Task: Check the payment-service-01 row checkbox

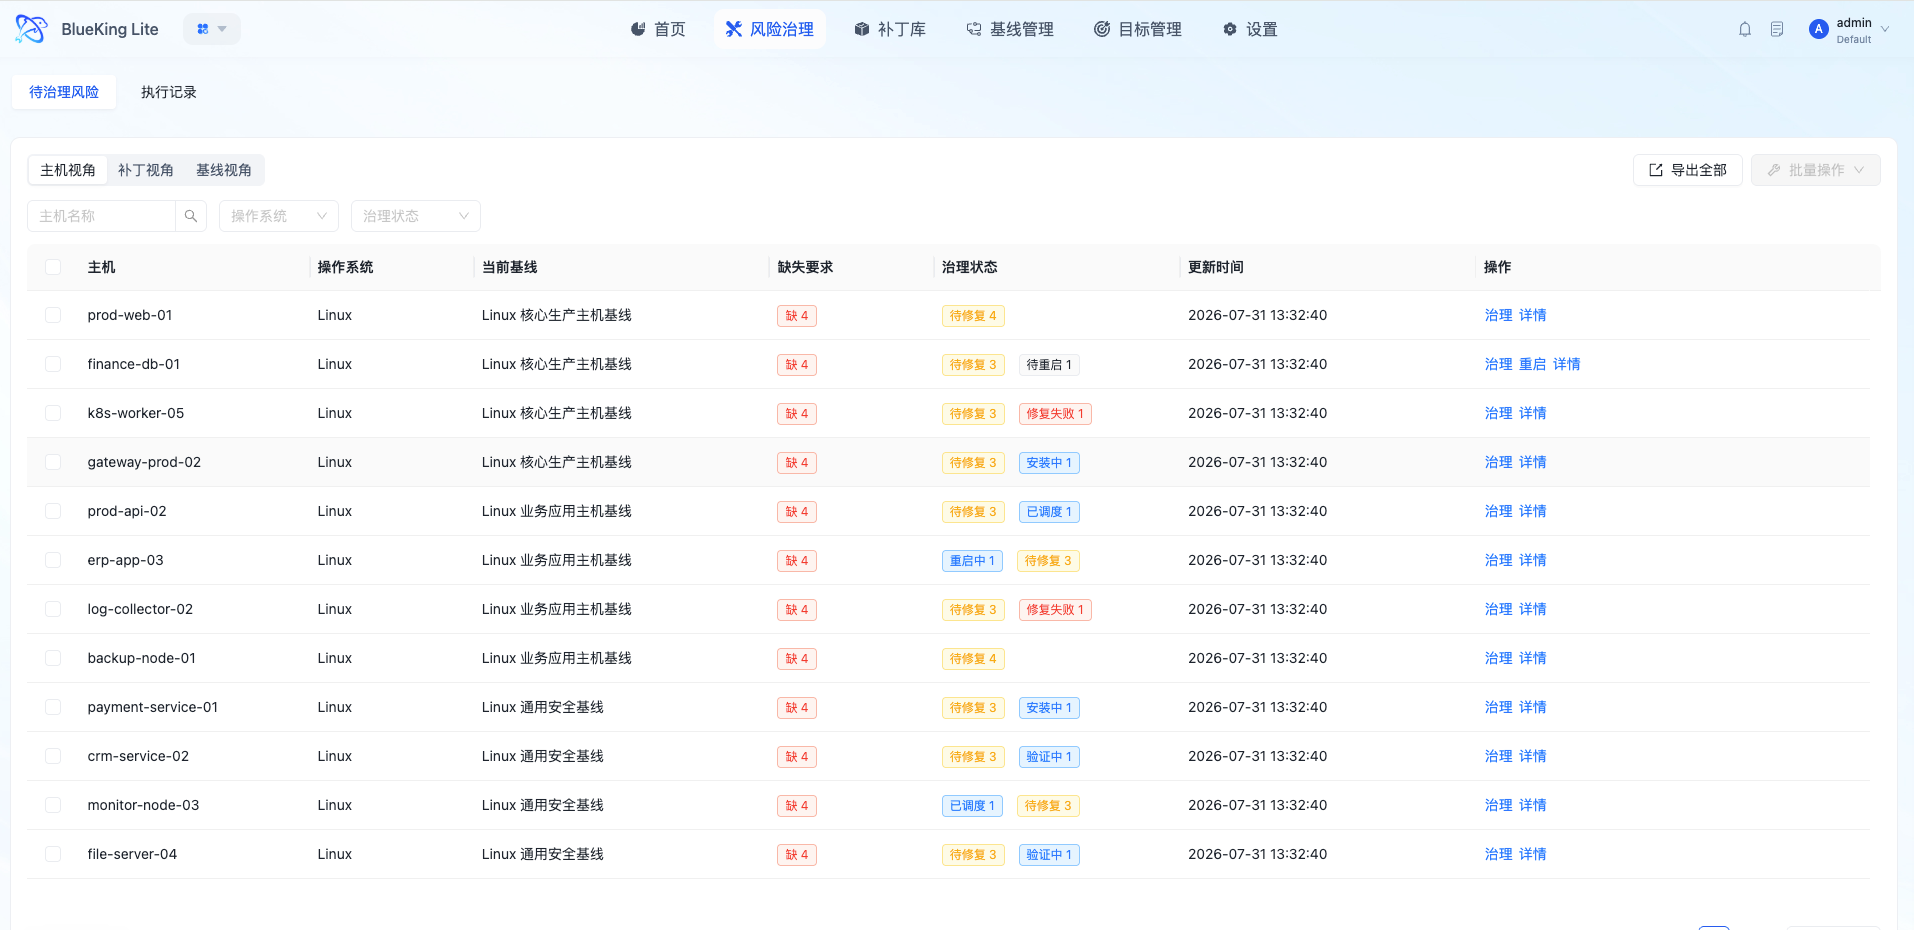Action: pos(53,707)
